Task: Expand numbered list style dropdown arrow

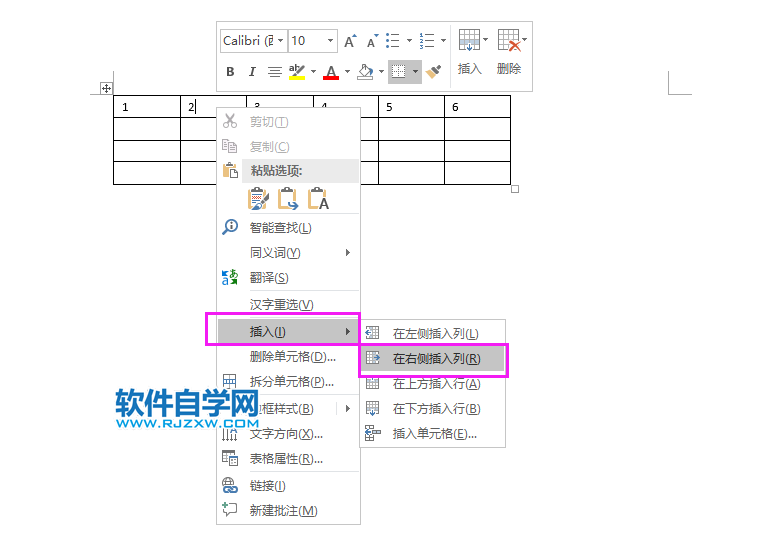Action: tap(443, 41)
